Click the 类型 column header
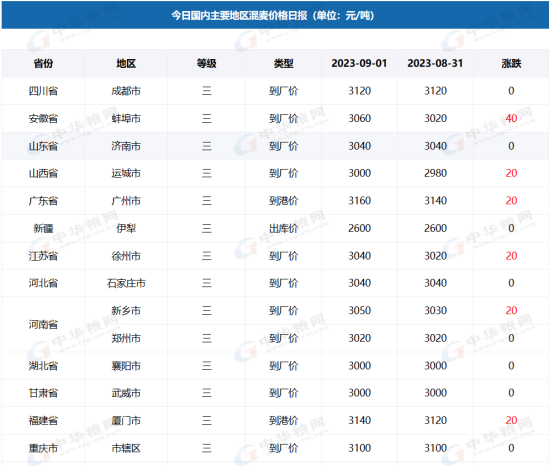Screen dimensions: 554x466 pyautogui.click(x=284, y=64)
